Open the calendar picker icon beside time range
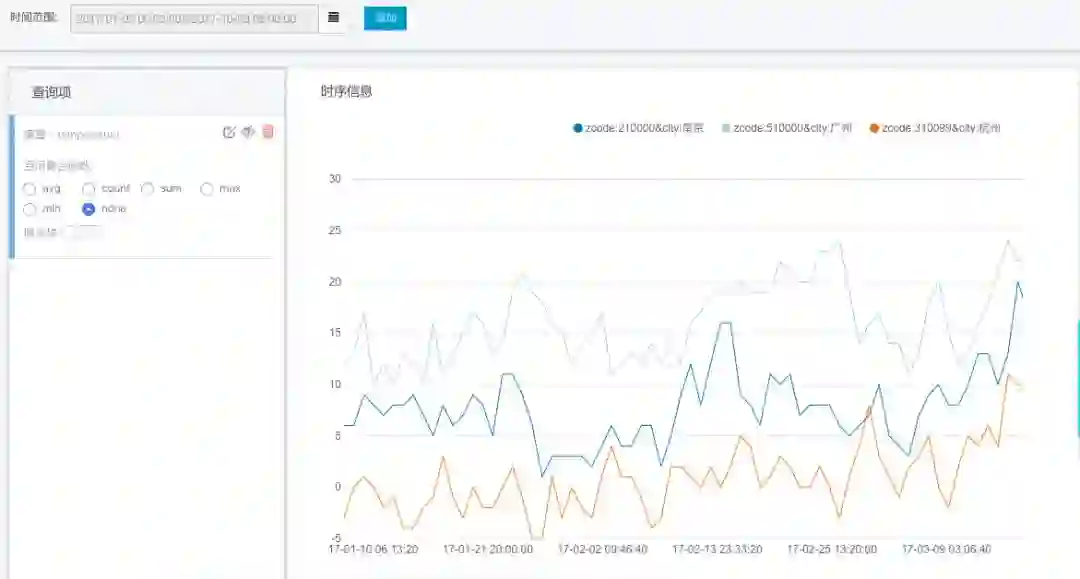1080x579 pixels. pyautogui.click(x=333, y=18)
